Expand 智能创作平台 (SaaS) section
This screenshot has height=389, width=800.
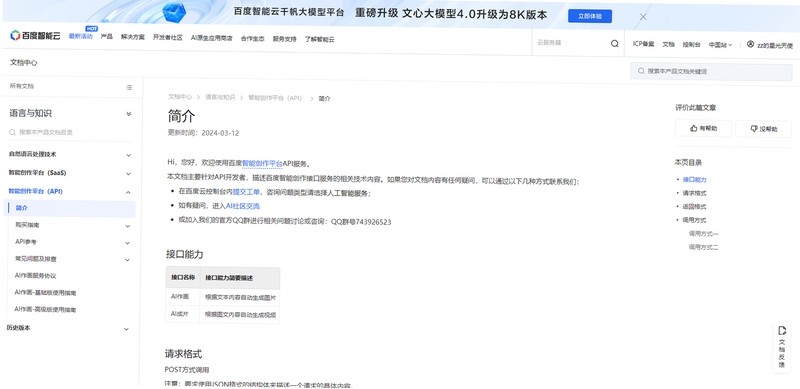(129, 174)
